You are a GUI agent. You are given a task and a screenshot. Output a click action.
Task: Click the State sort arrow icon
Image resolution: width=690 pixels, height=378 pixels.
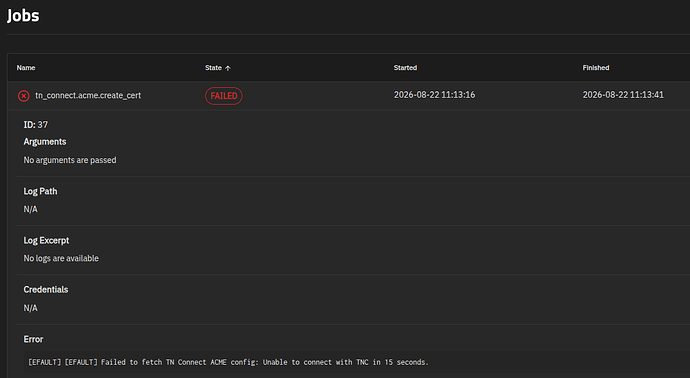[228, 68]
